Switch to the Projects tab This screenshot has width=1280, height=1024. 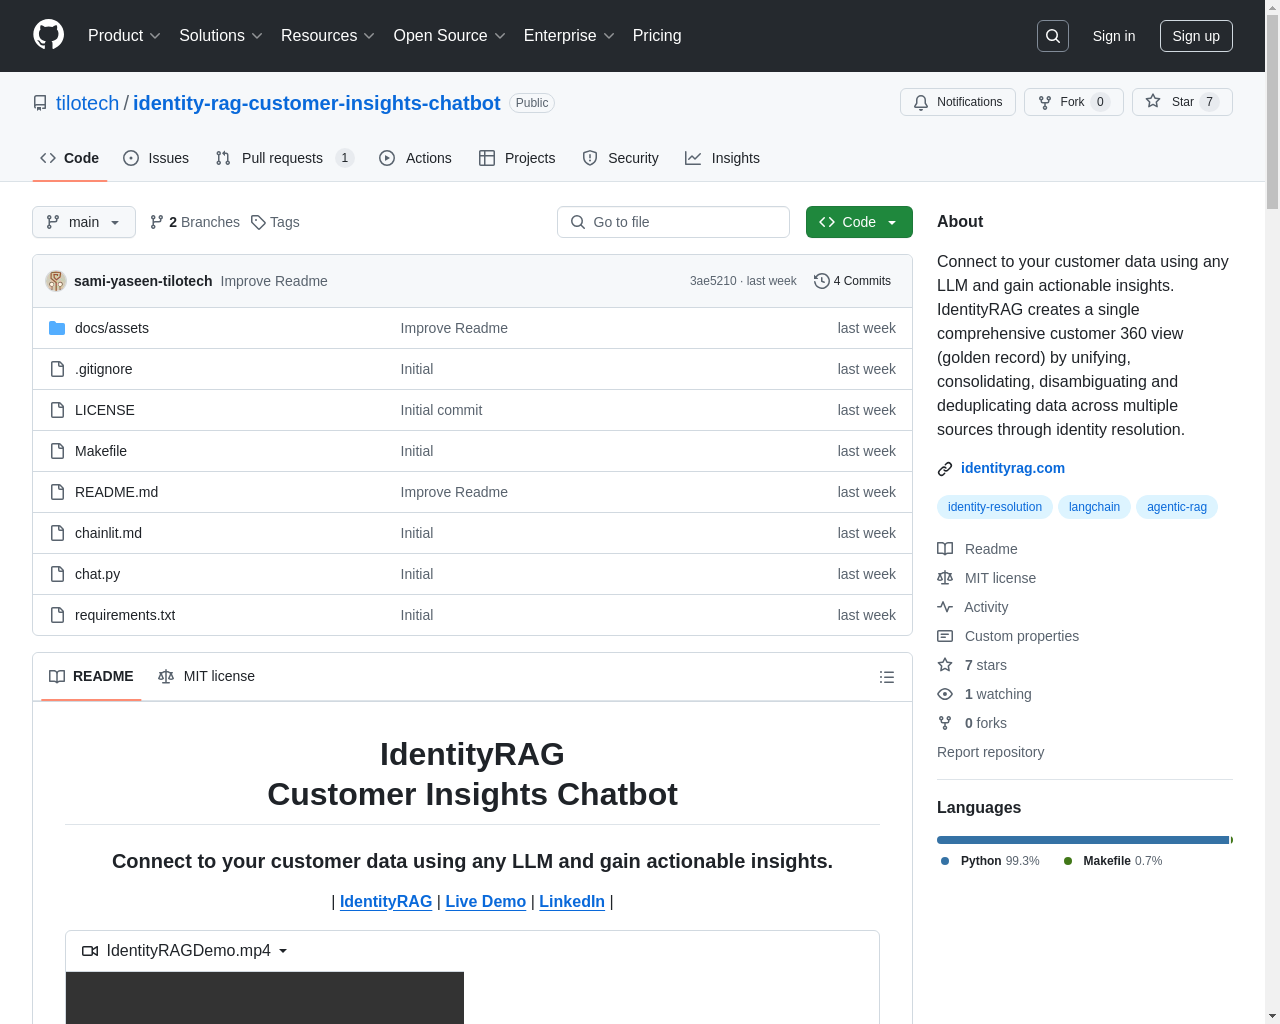(517, 158)
